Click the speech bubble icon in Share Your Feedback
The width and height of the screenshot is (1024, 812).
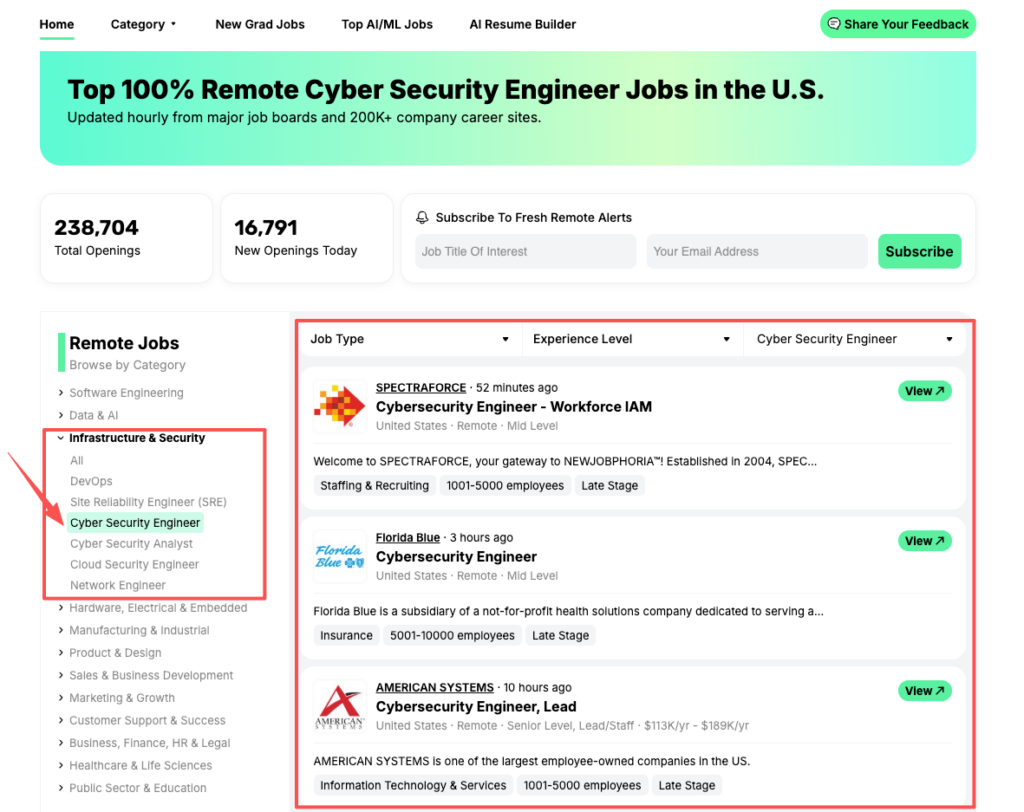(x=833, y=23)
